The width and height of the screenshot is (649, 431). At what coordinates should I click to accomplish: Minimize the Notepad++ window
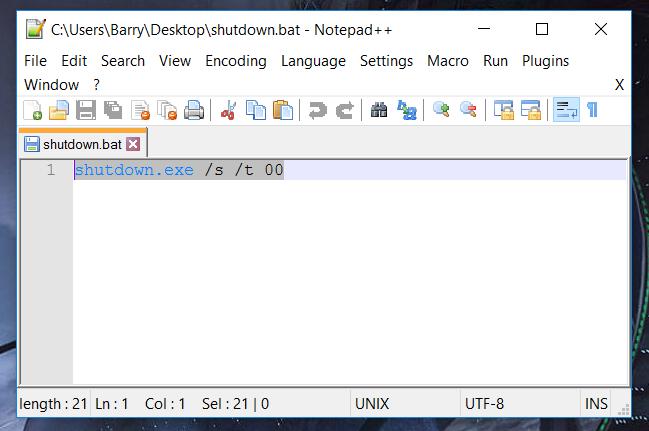[484, 29]
